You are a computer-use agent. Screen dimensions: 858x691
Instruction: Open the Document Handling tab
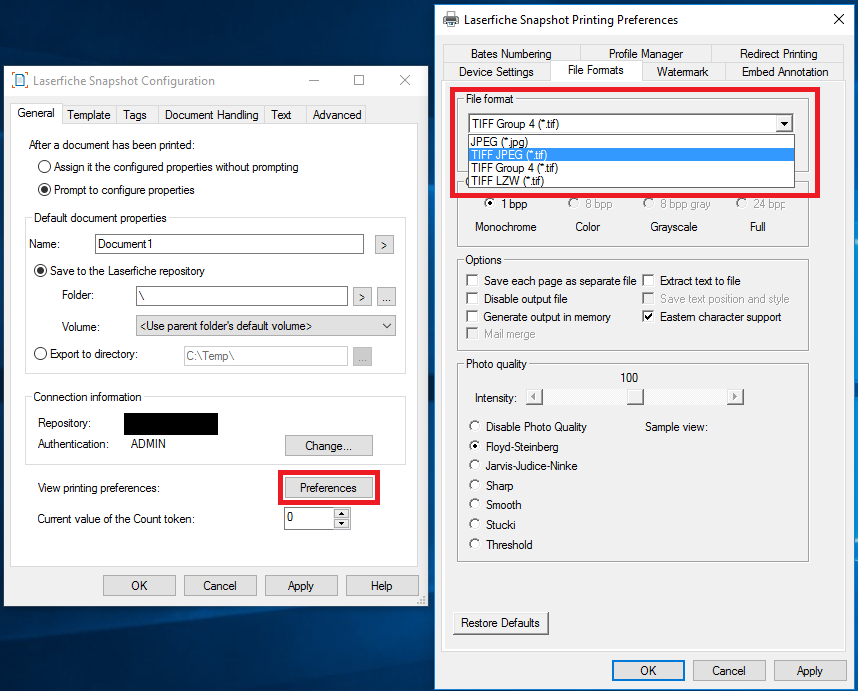pos(211,115)
